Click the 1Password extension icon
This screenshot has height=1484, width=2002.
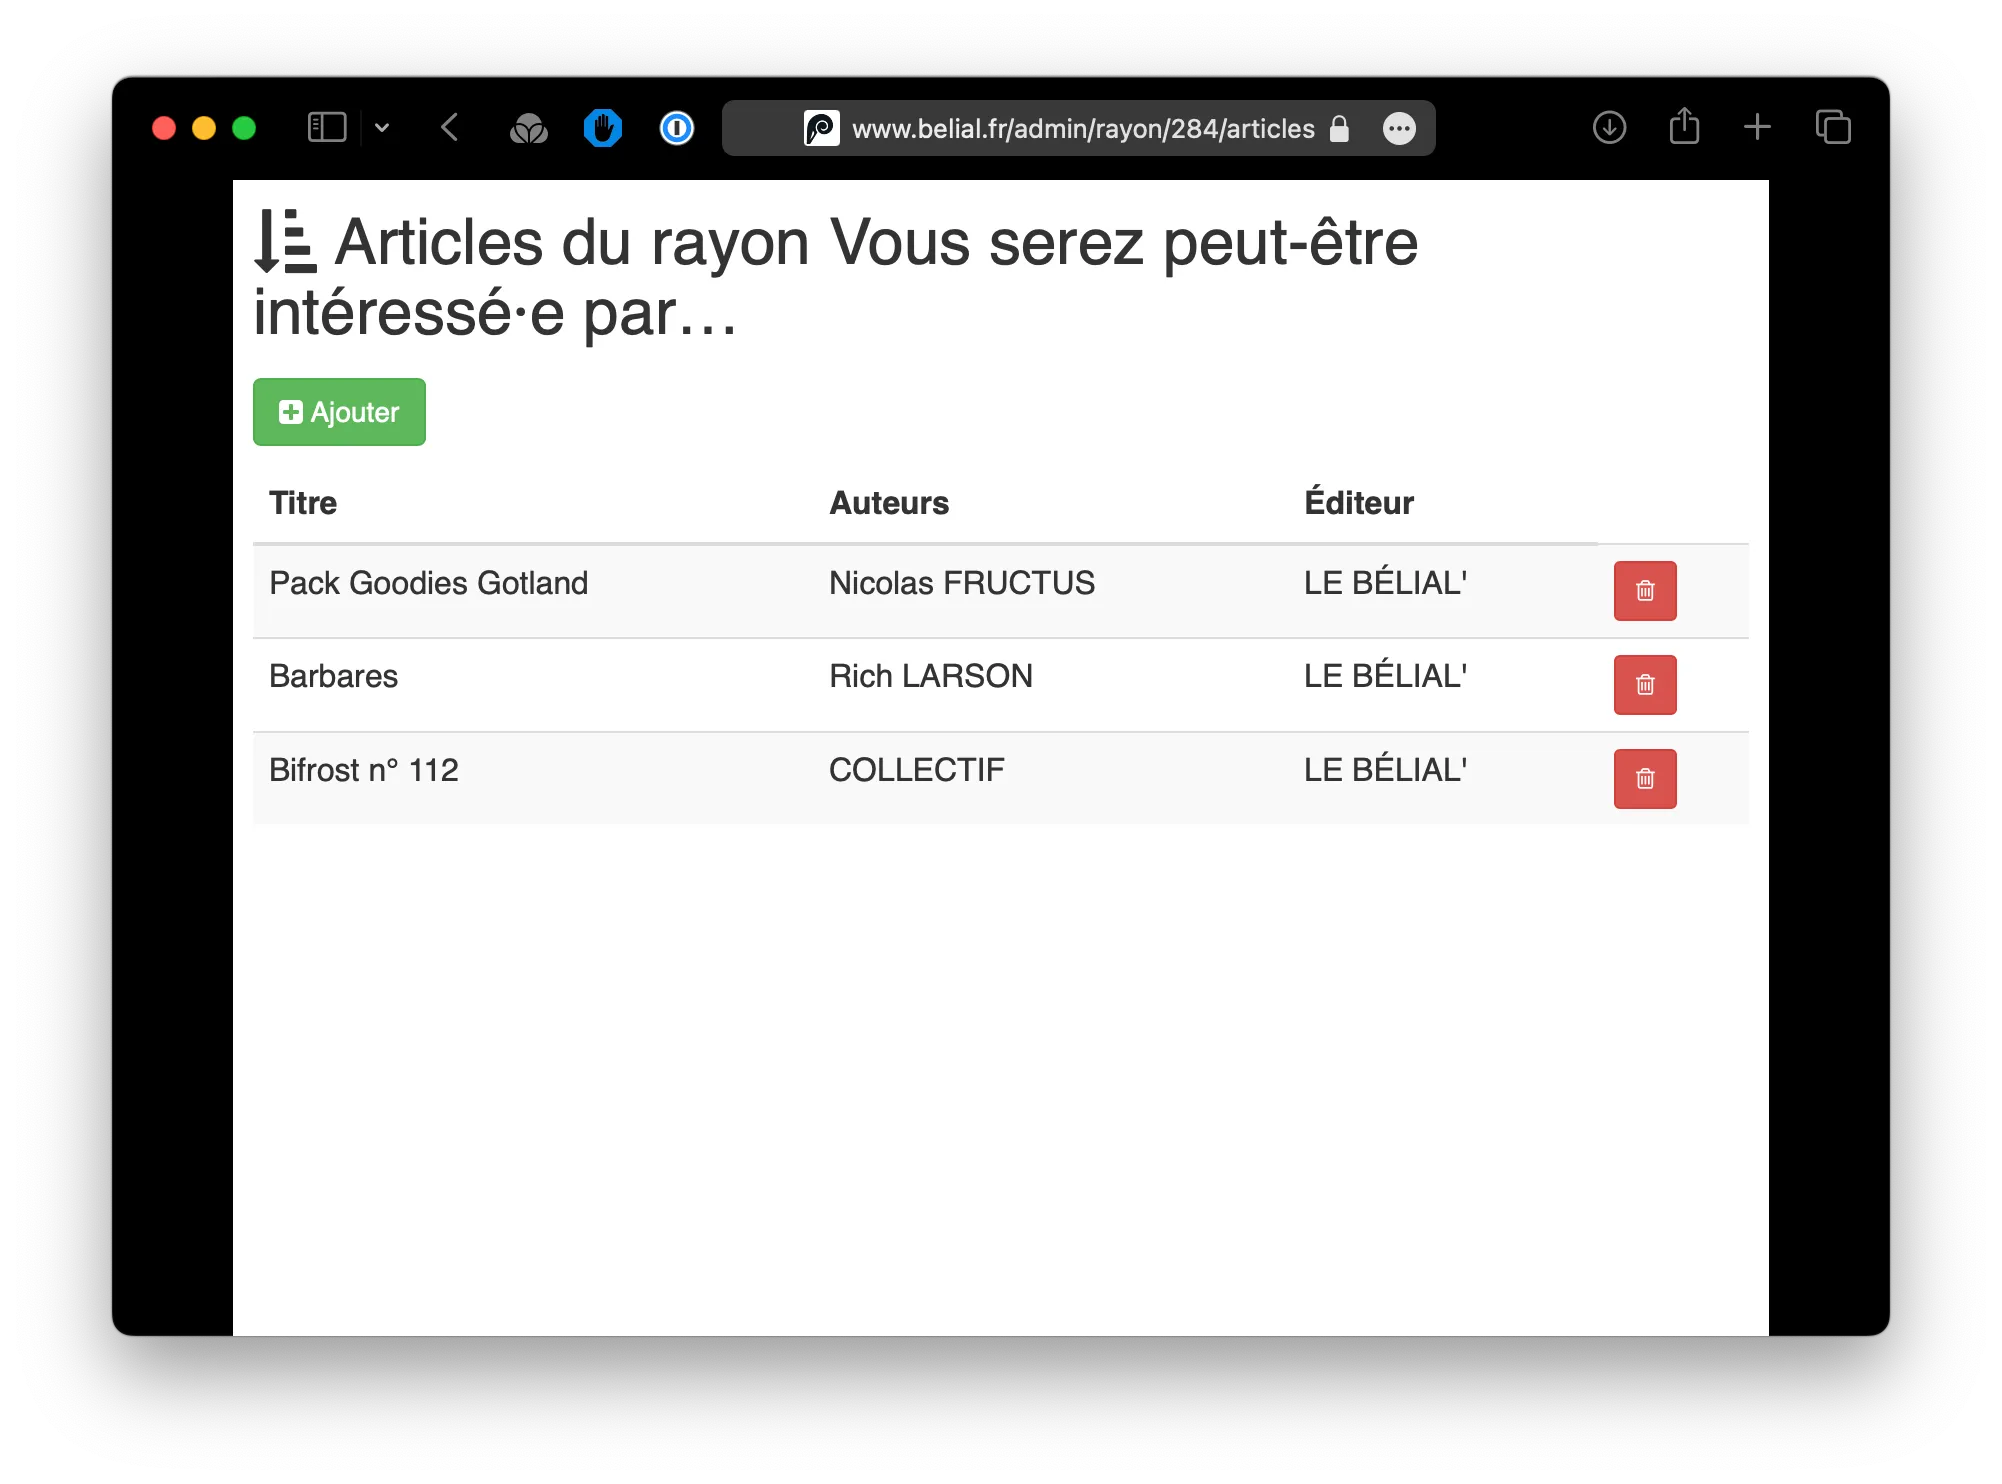coord(676,128)
